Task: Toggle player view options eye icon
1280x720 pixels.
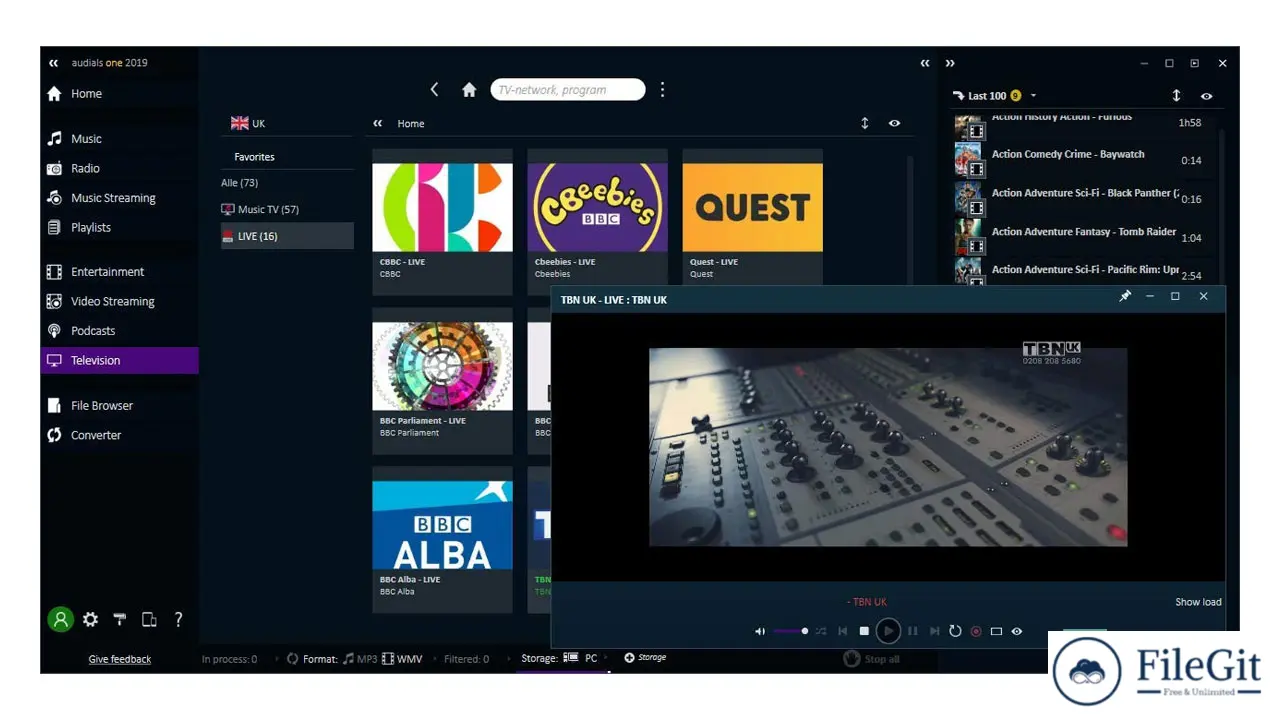Action: click(x=1017, y=631)
